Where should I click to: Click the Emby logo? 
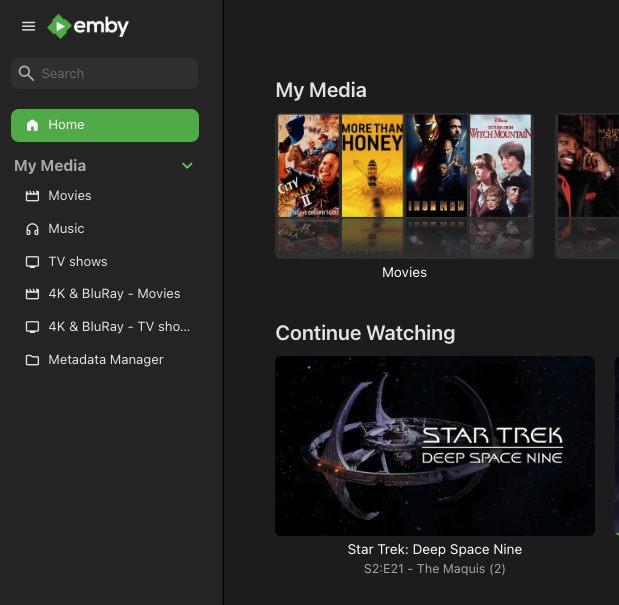(88, 26)
